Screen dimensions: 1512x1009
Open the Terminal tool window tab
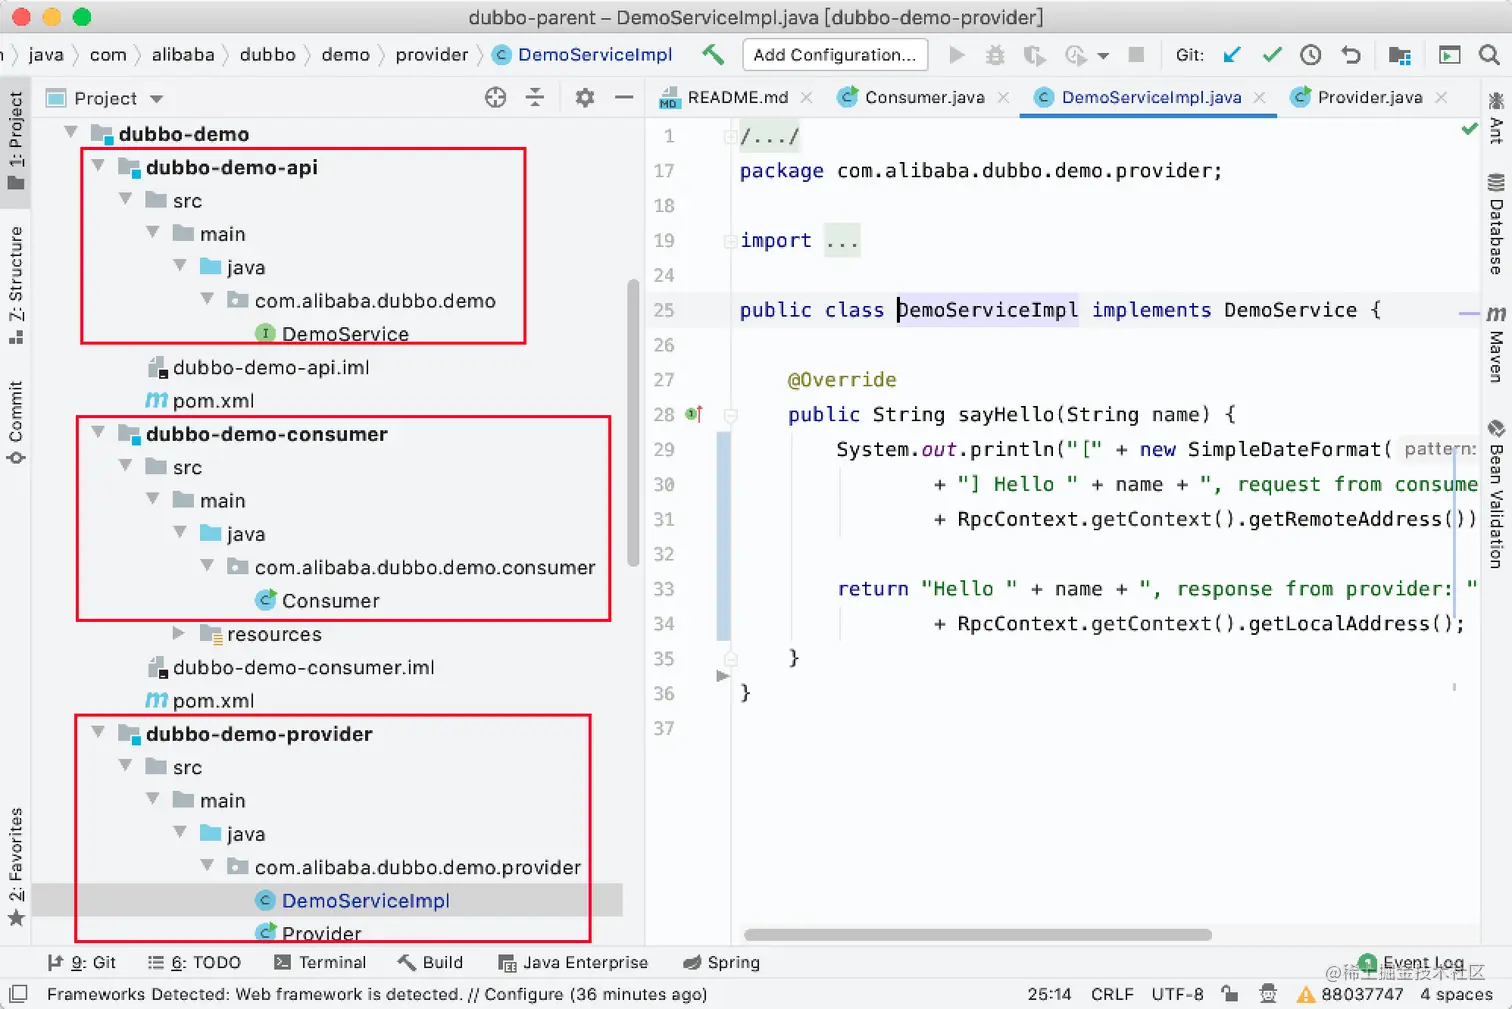(x=320, y=962)
